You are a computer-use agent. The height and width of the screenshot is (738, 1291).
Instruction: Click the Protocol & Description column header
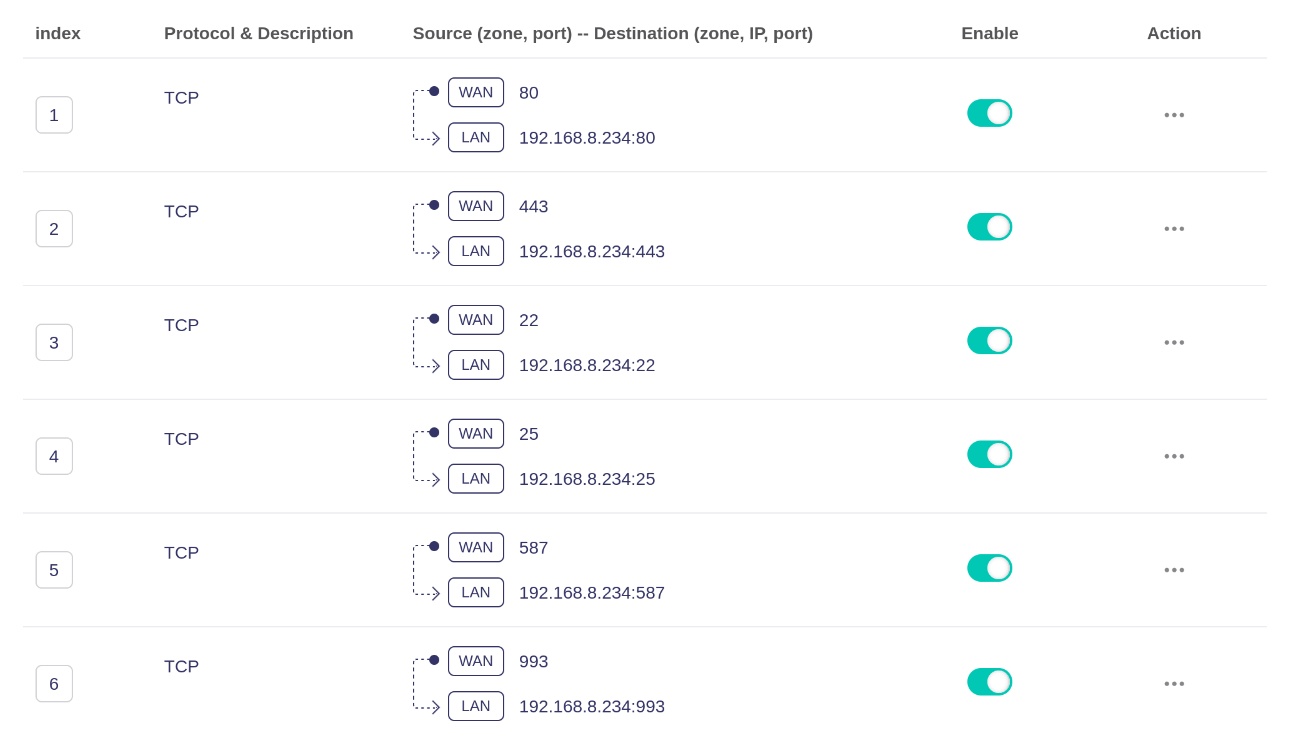(x=258, y=34)
